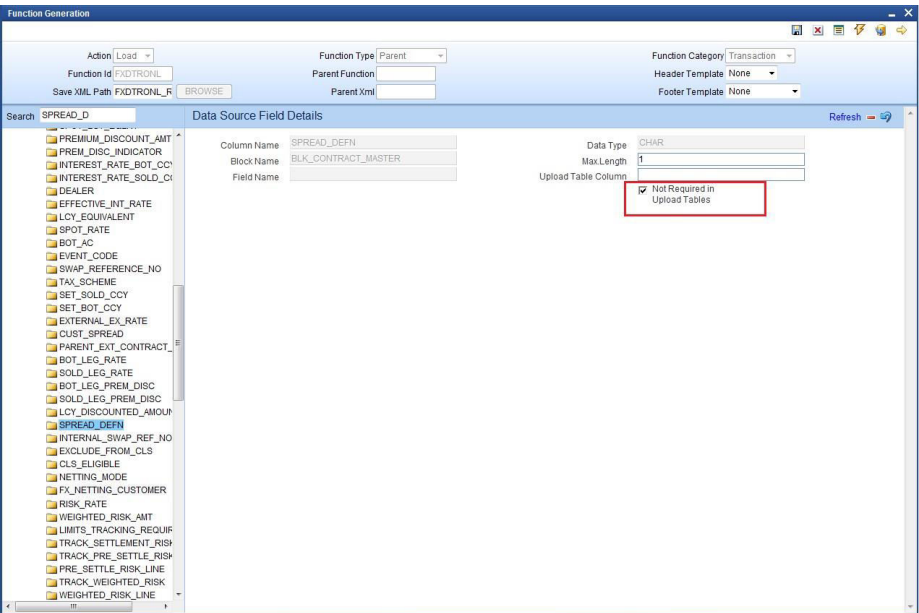
Task: Click the tree panel horizontal scrollbar thumb
Action: click(x=73, y=607)
